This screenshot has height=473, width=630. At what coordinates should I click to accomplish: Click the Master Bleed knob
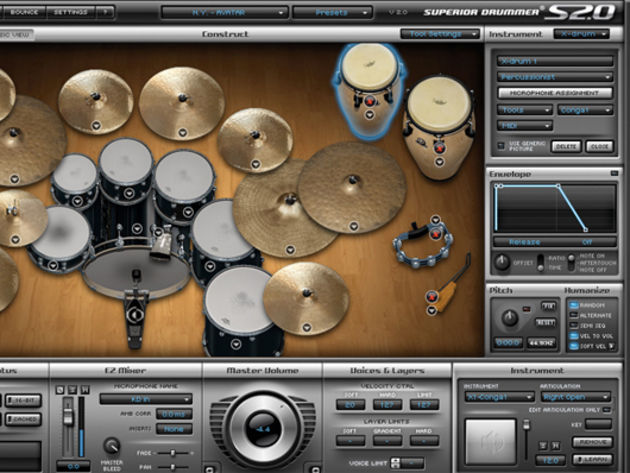112,446
